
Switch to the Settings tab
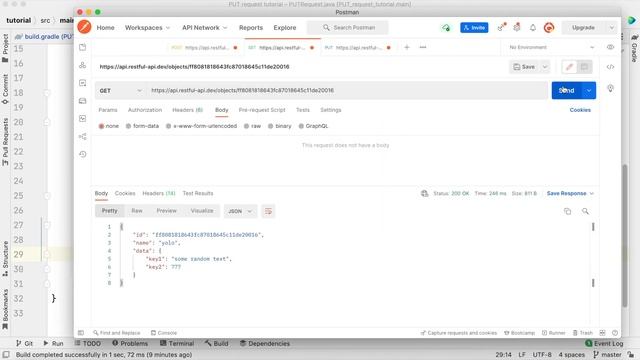(x=331, y=110)
